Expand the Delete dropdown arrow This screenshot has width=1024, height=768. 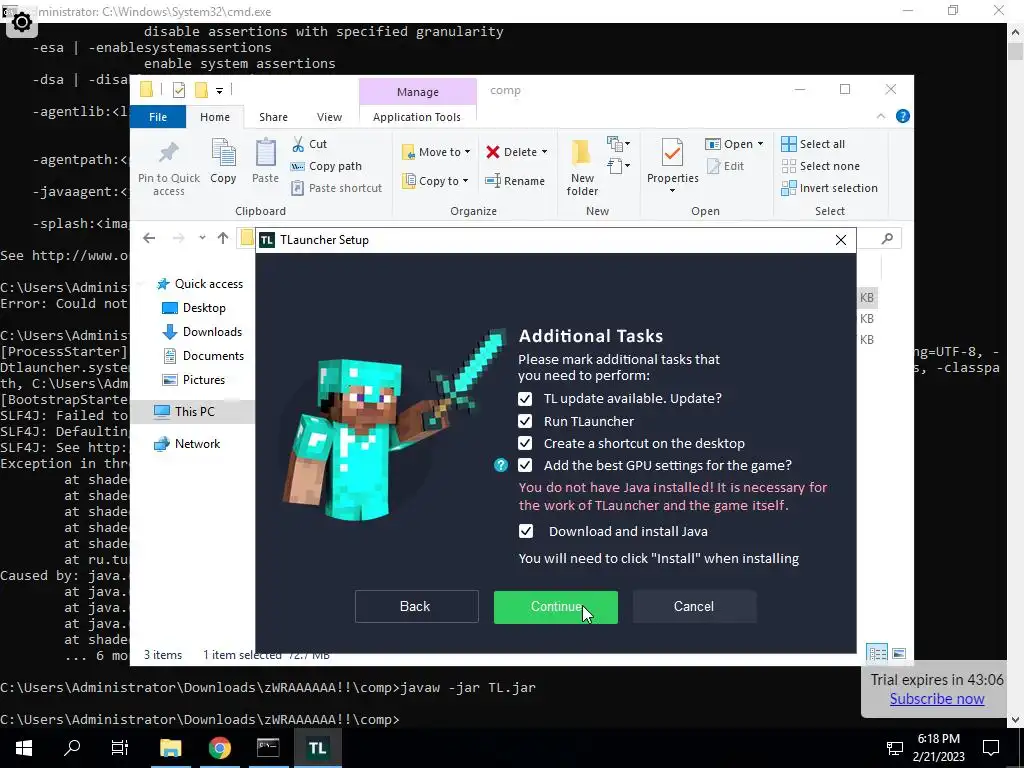click(x=544, y=152)
